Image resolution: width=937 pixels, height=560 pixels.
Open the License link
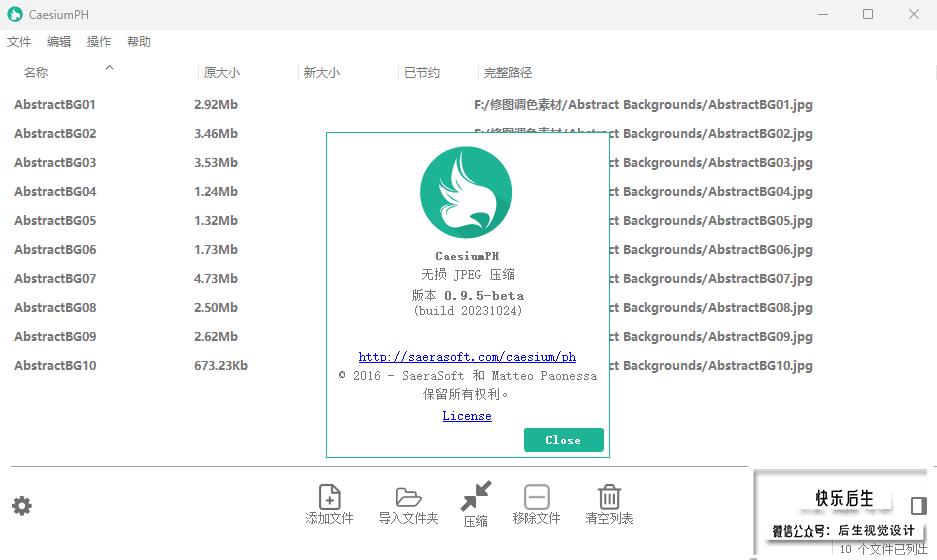(x=467, y=415)
